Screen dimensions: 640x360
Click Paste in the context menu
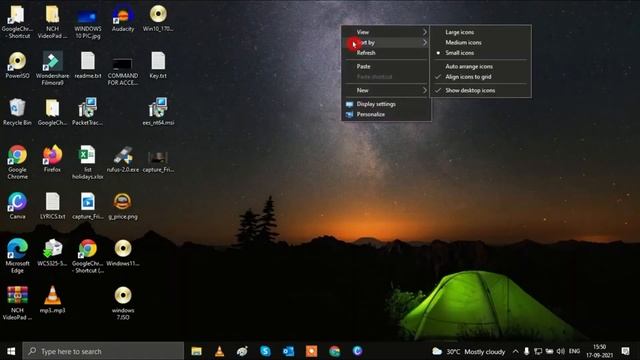[x=386, y=66]
